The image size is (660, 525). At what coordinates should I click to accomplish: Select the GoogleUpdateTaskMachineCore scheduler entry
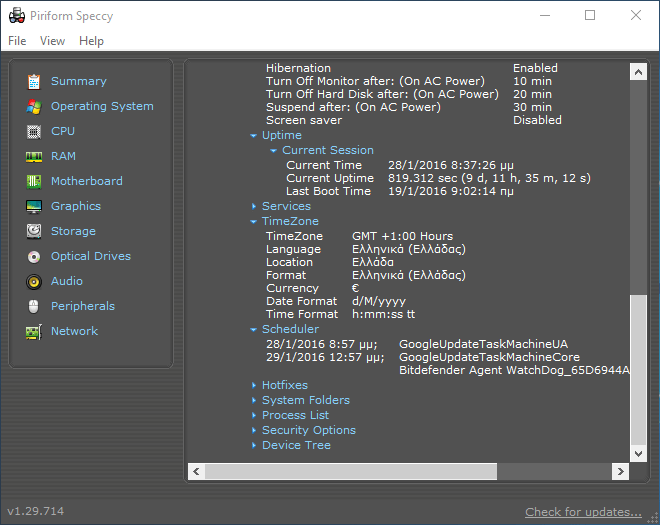[423, 357]
